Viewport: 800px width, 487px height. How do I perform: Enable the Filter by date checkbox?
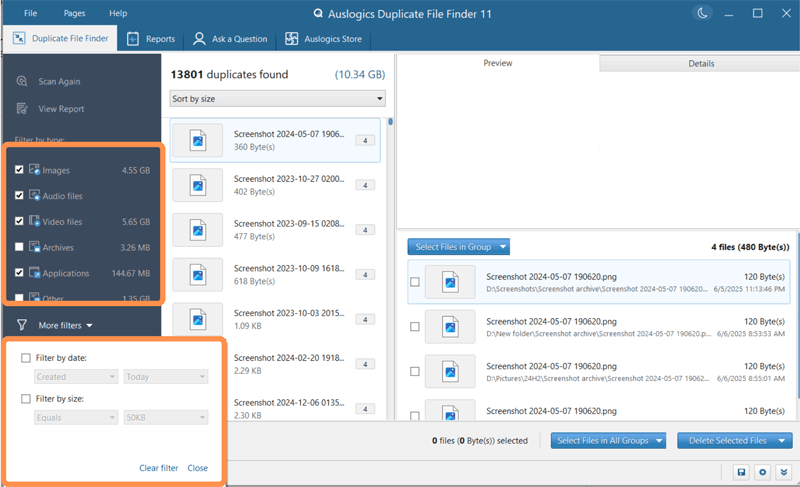[26, 358]
